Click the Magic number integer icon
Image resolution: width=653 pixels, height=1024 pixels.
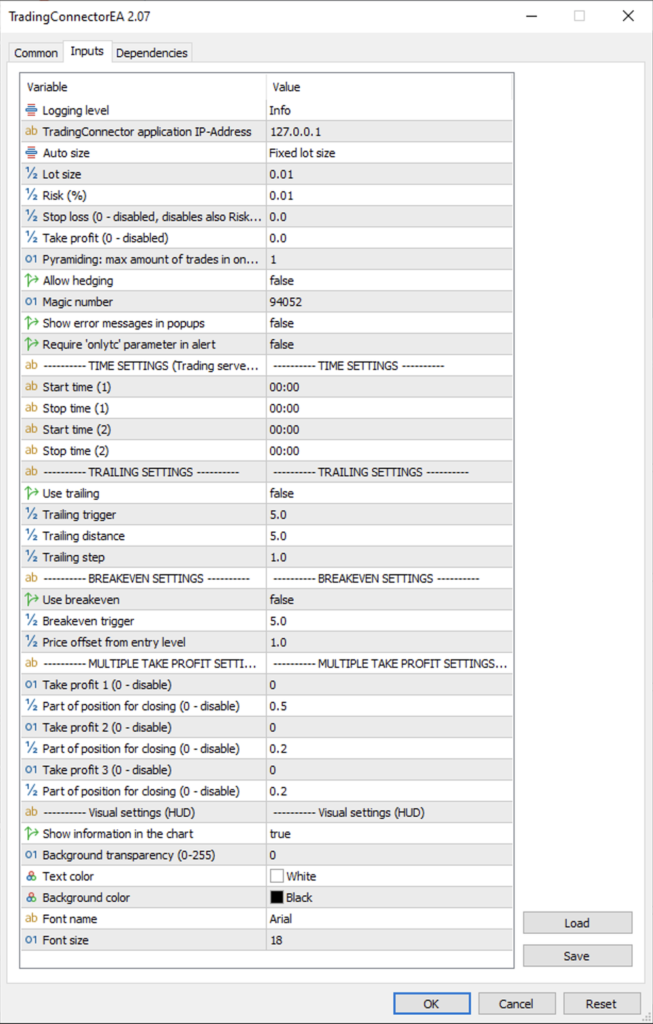click(31, 302)
